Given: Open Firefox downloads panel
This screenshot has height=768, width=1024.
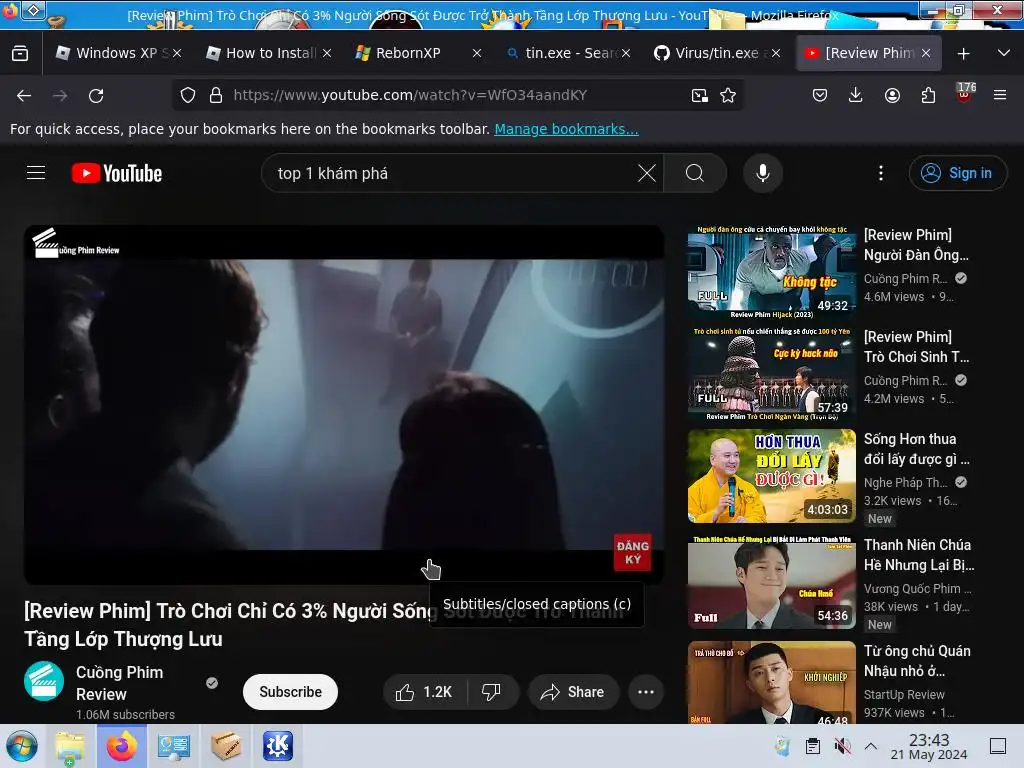Looking at the screenshot, I should tap(856, 95).
